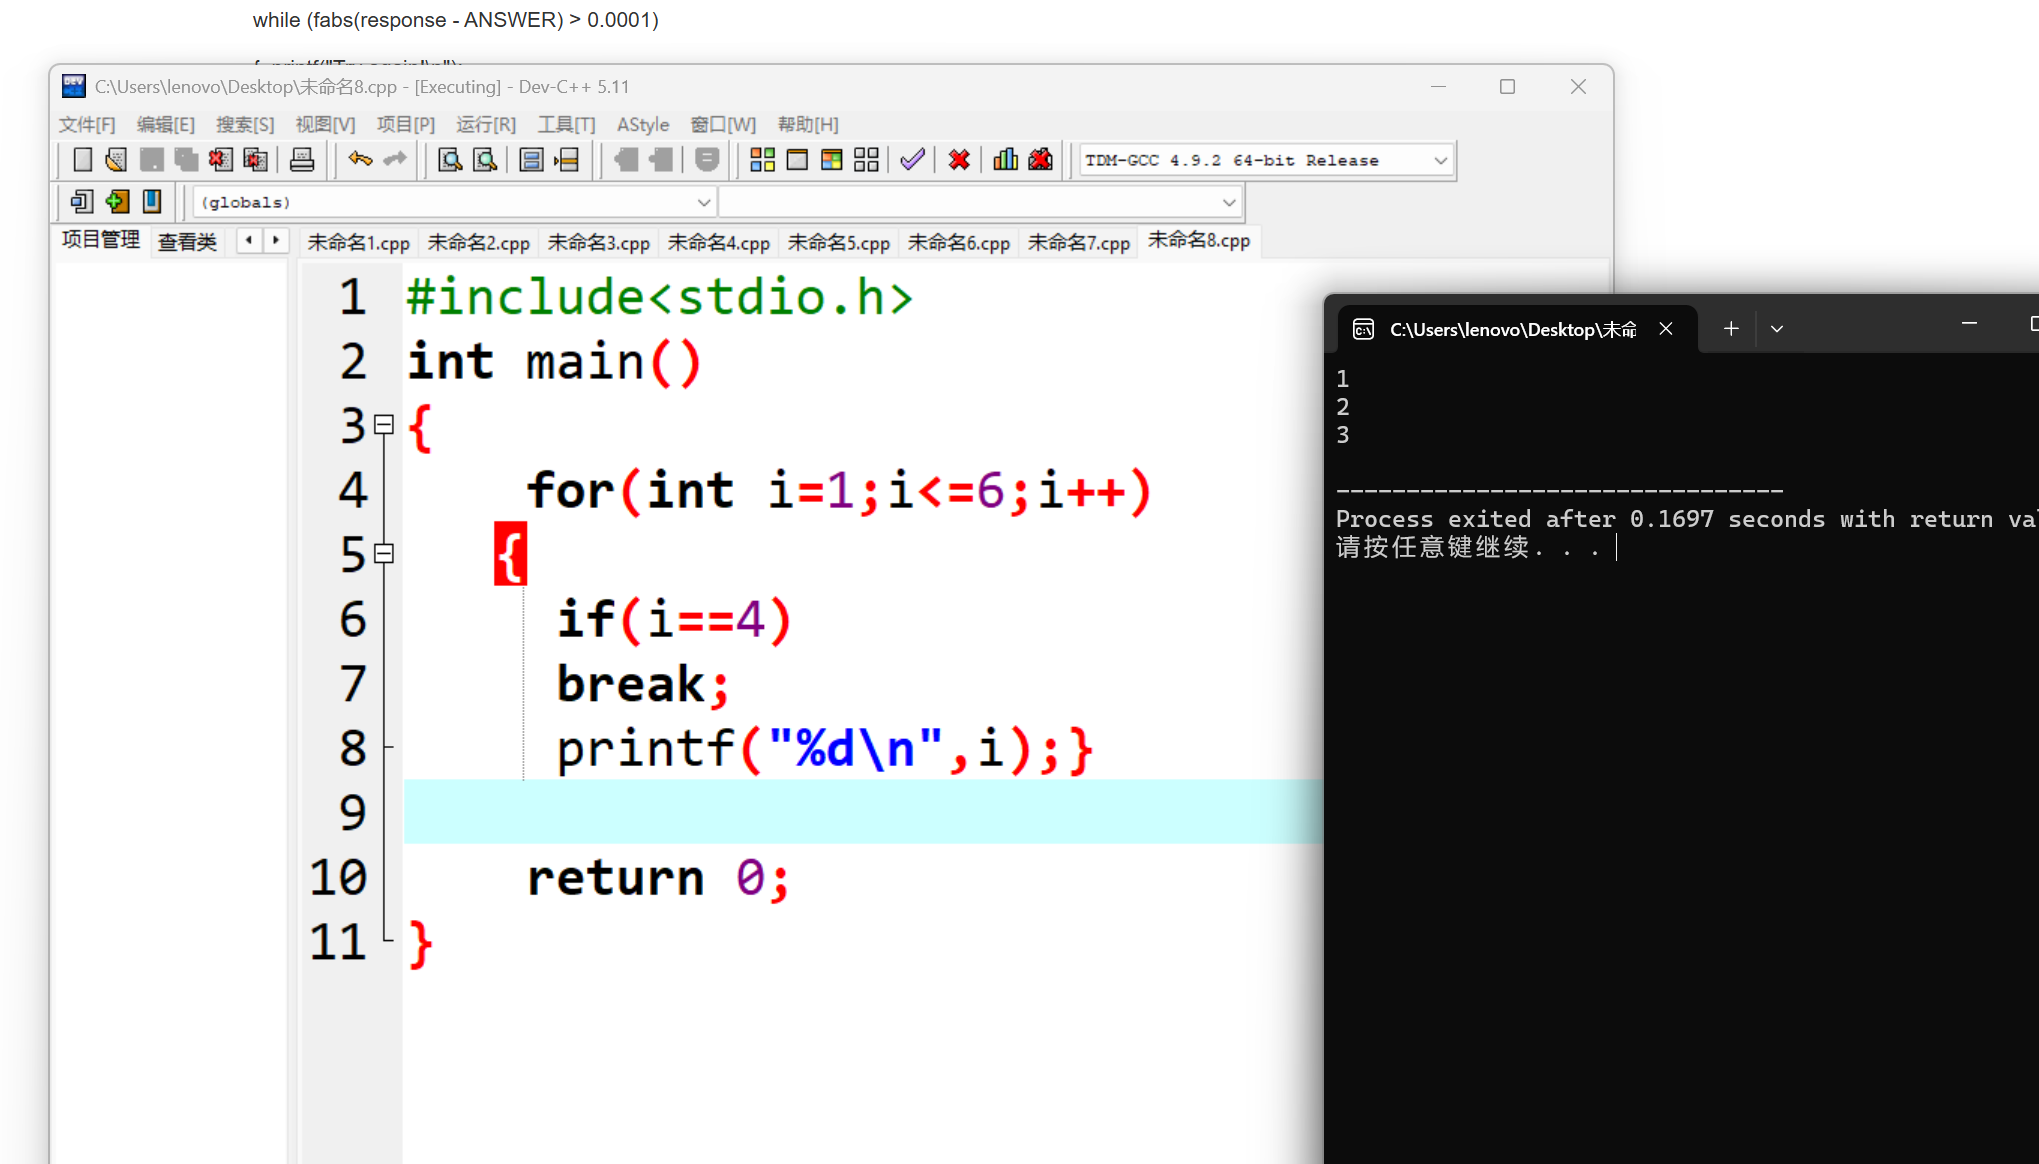Open the TDM-GCC compiler selection dropdown

tap(1440, 160)
